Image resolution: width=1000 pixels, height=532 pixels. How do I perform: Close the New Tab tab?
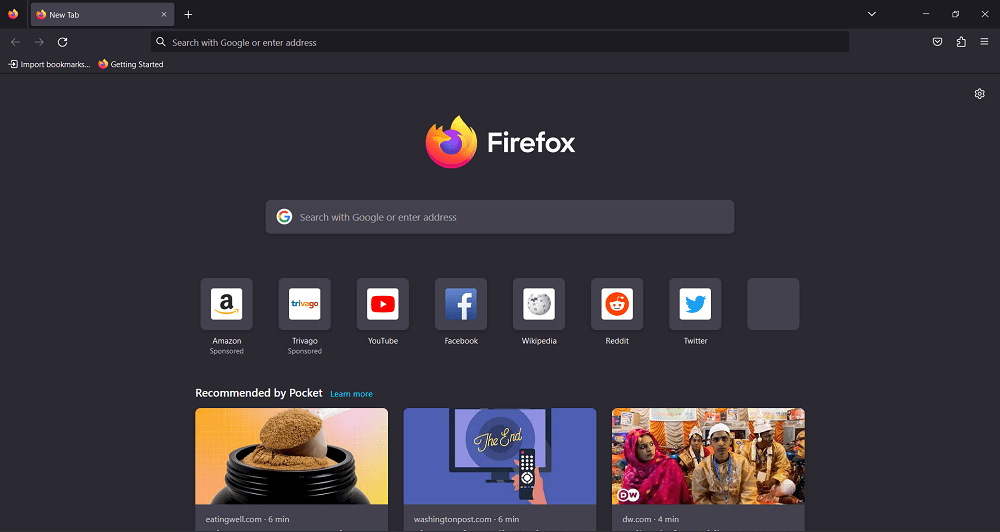tap(164, 15)
